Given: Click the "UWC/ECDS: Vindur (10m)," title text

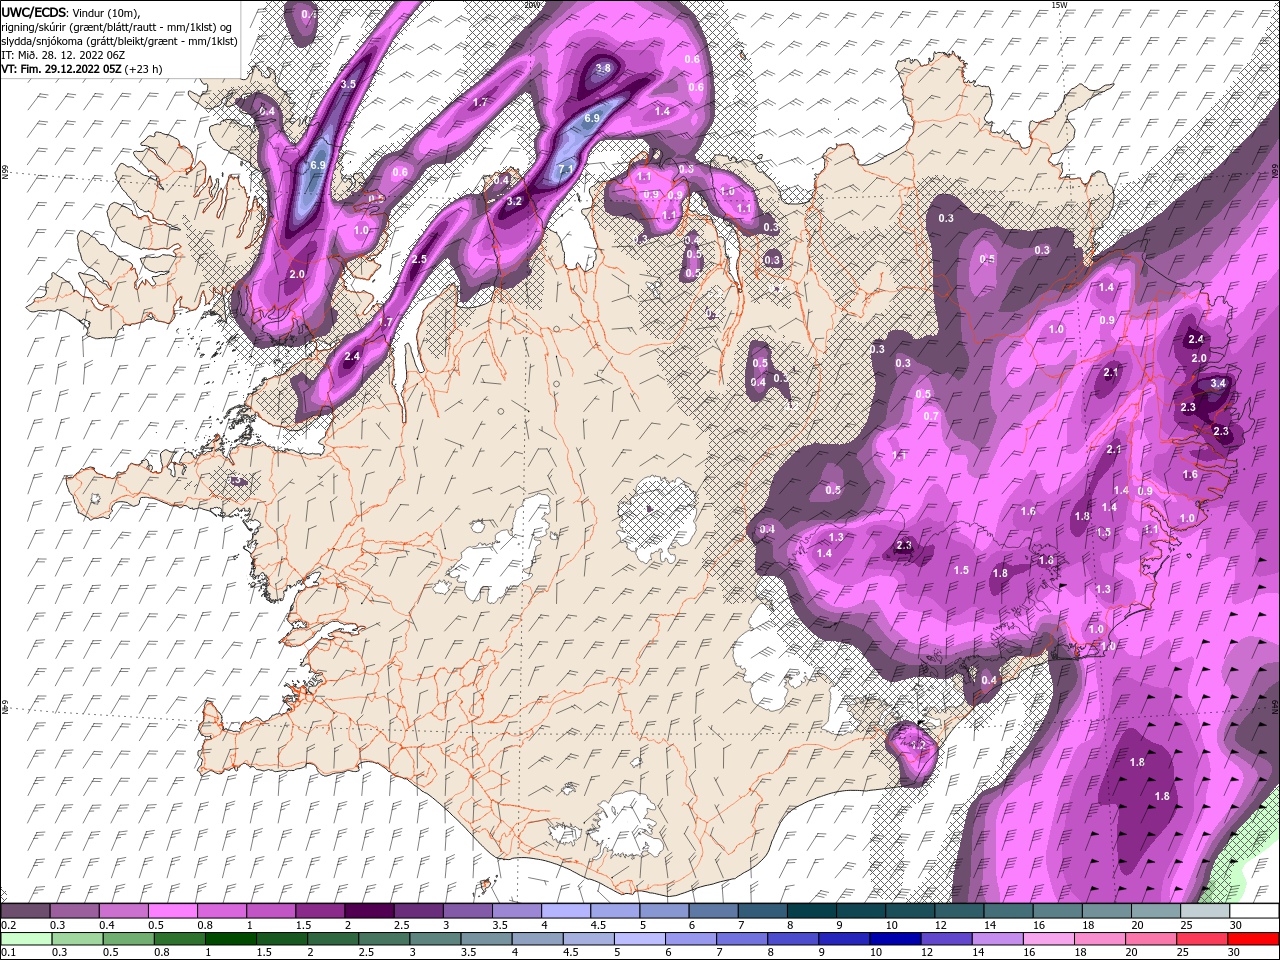Looking at the screenshot, I should (x=71, y=12).
